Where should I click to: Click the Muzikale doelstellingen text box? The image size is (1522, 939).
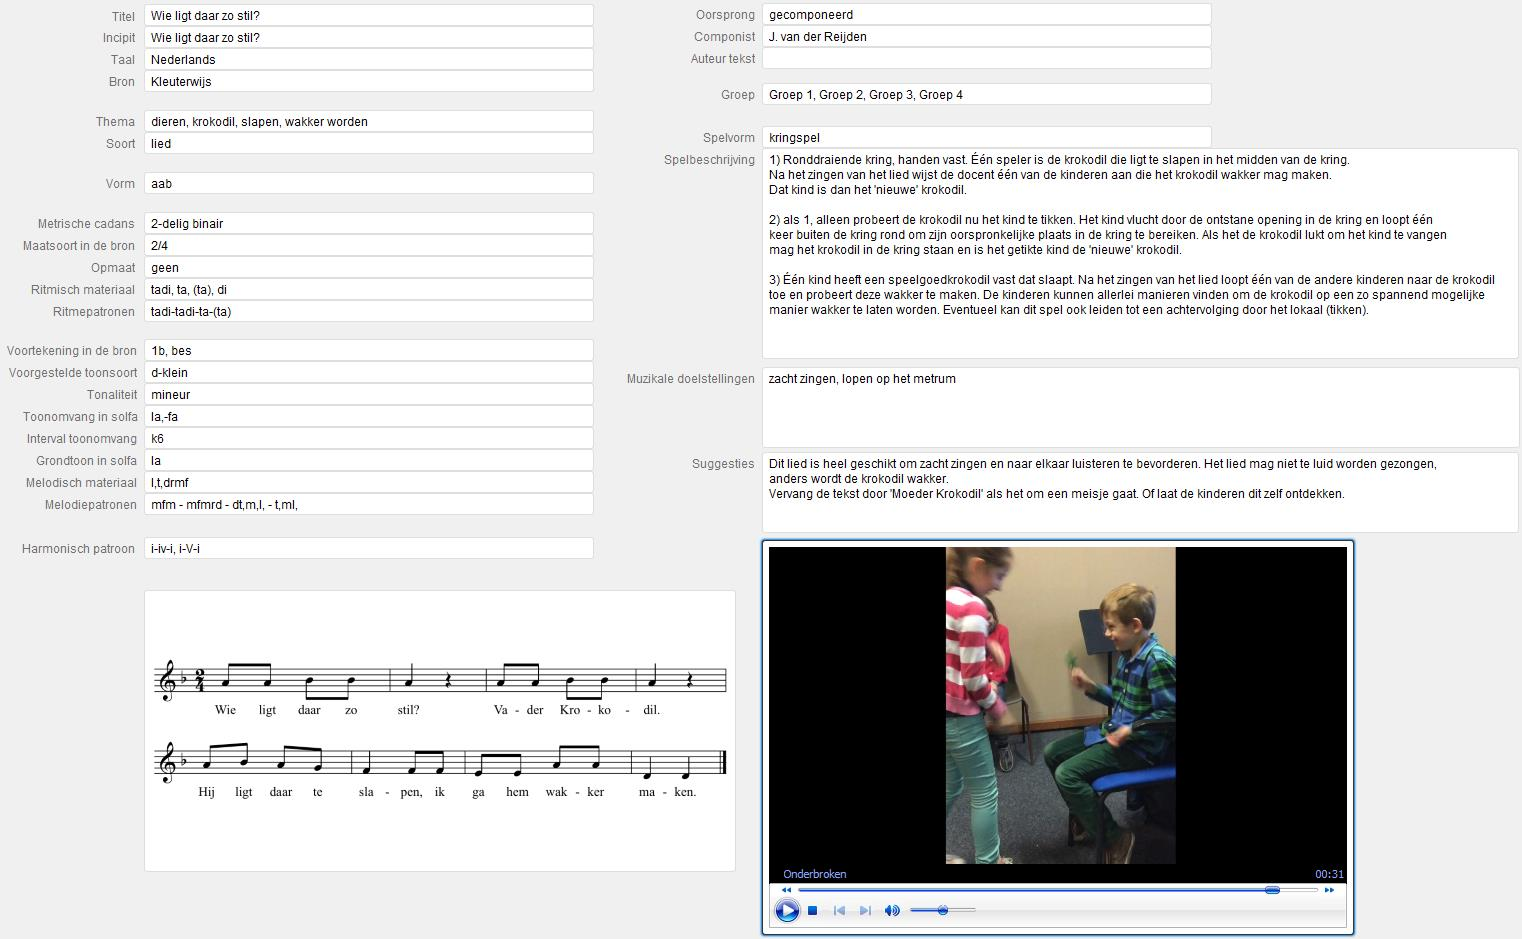click(x=1140, y=407)
